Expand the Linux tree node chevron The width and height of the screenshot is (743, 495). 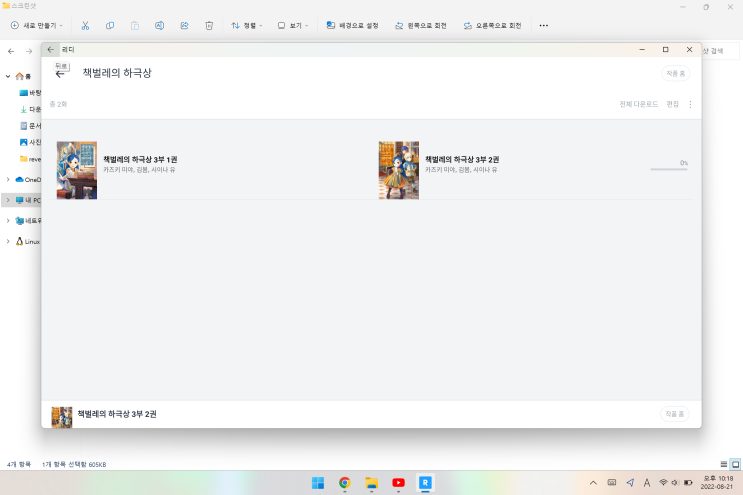(x=8, y=242)
